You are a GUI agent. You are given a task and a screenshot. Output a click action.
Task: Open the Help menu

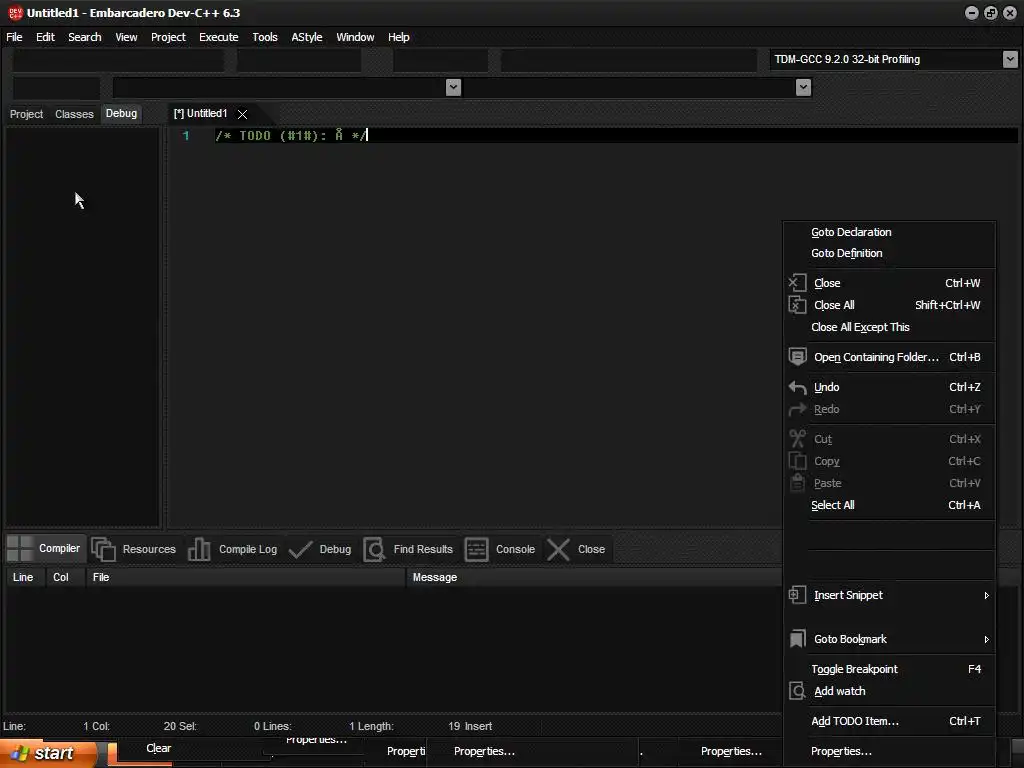click(398, 37)
